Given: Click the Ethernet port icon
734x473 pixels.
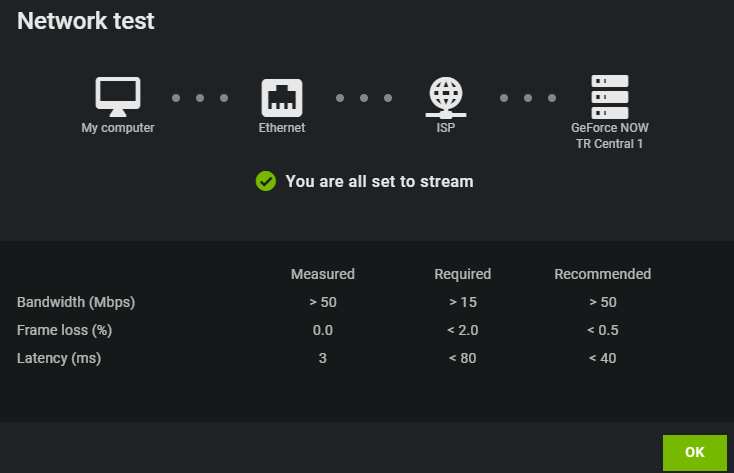Looking at the screenshot, I should coord(282,97).
